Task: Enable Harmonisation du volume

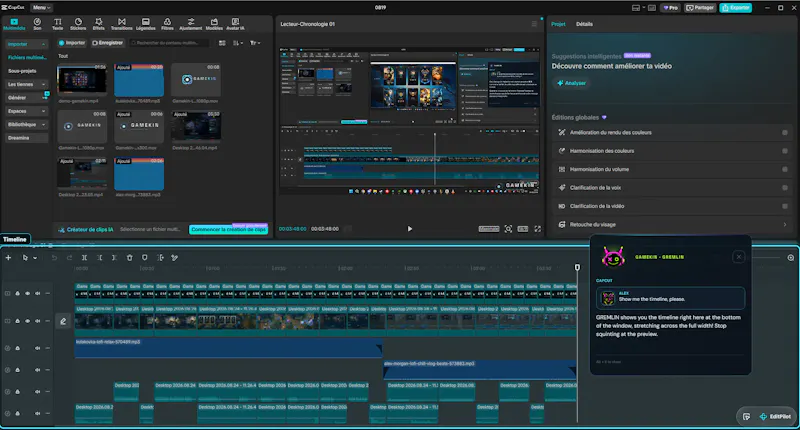Action: click(x=785, y=169)
